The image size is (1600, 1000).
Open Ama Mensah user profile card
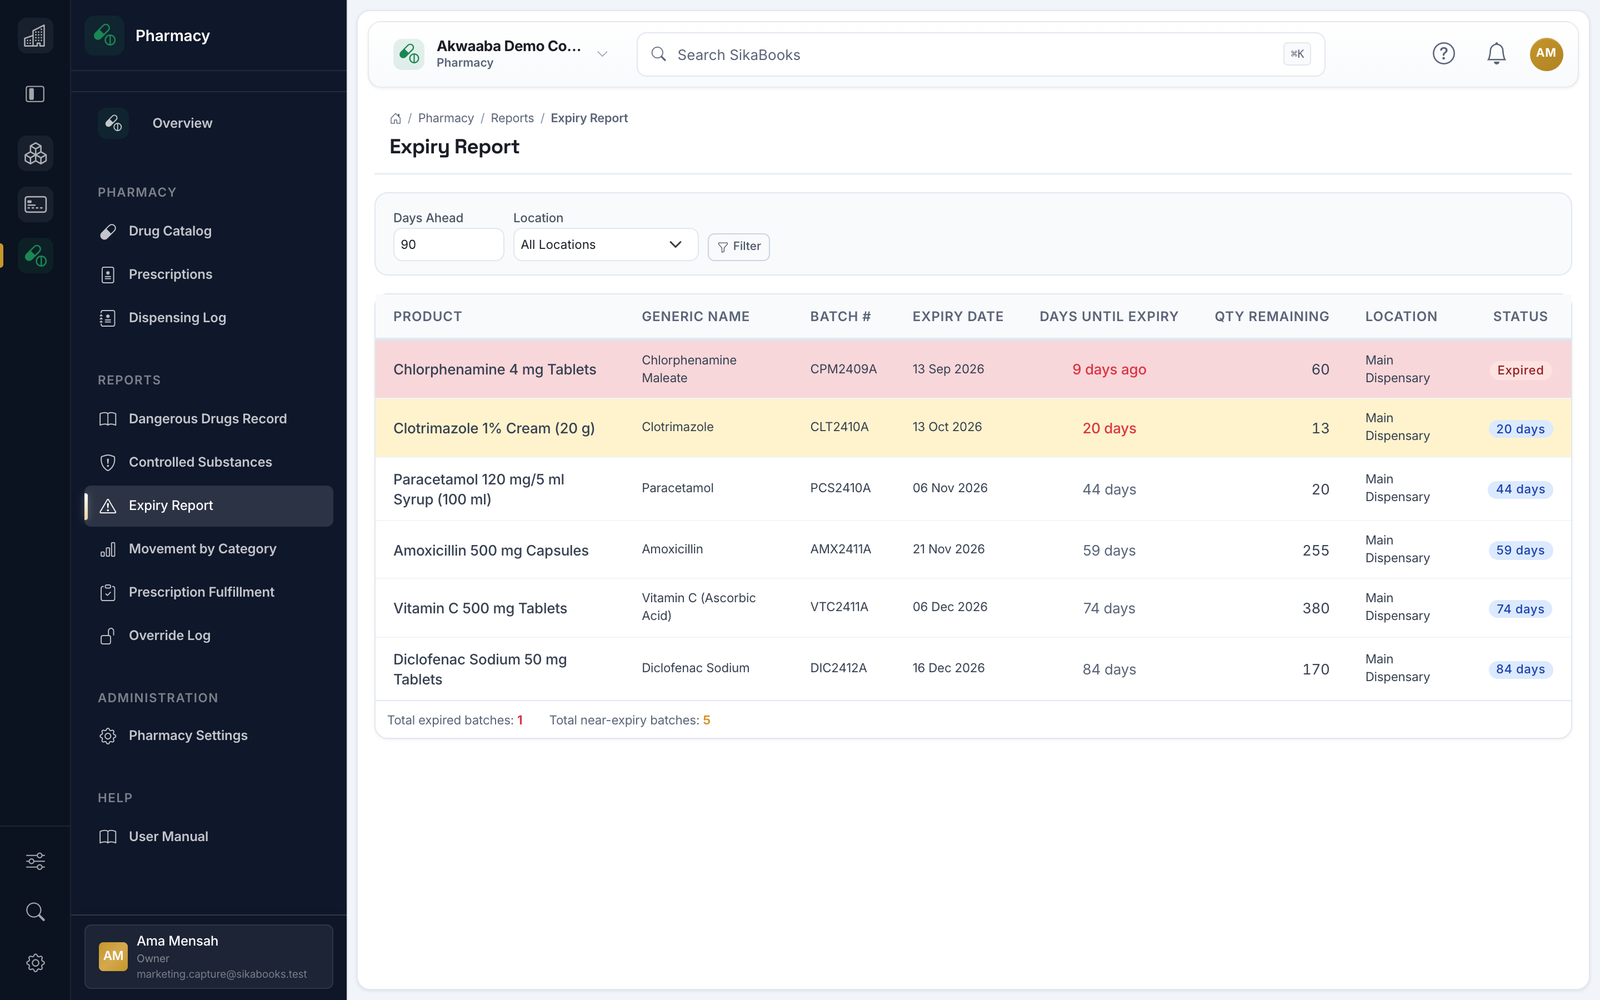click(x=209, y=957)
